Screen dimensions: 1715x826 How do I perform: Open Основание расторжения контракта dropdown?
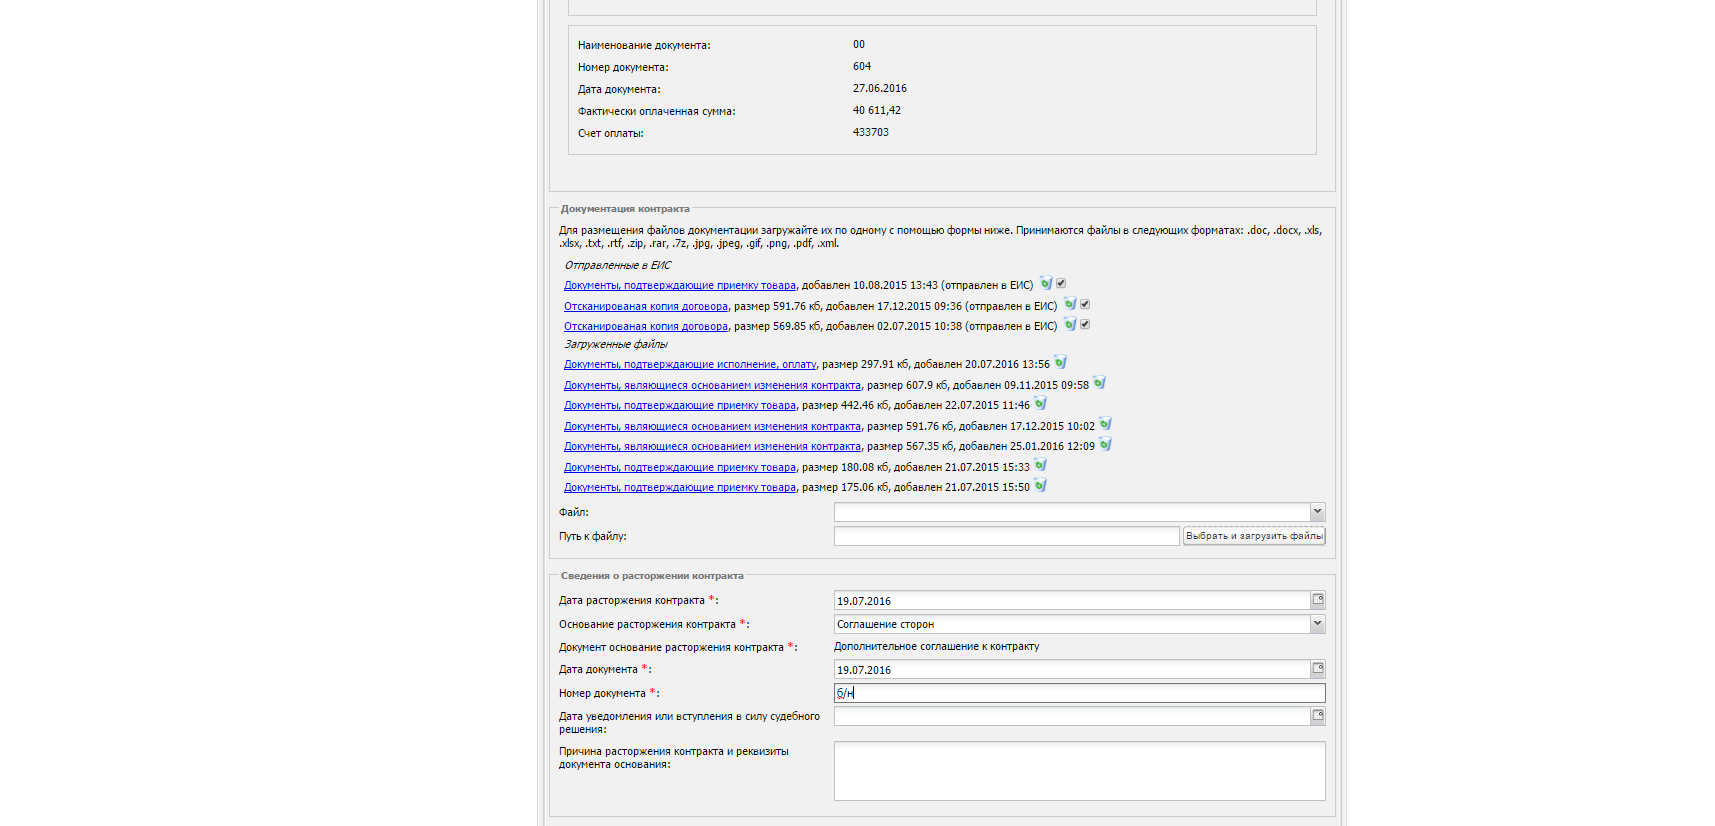click(x=1317, y=624)
